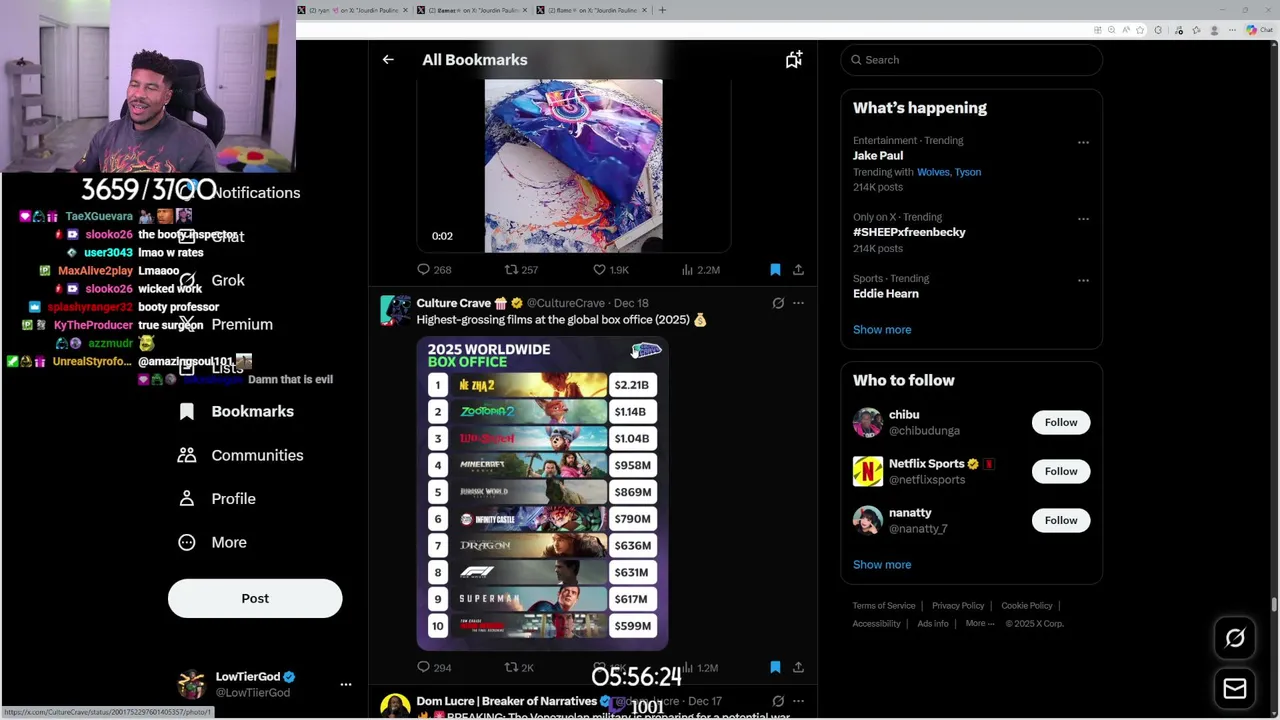Open the Terms of Service link
This screenshot has height=720, width=1280.
click(x=884, y=606)
